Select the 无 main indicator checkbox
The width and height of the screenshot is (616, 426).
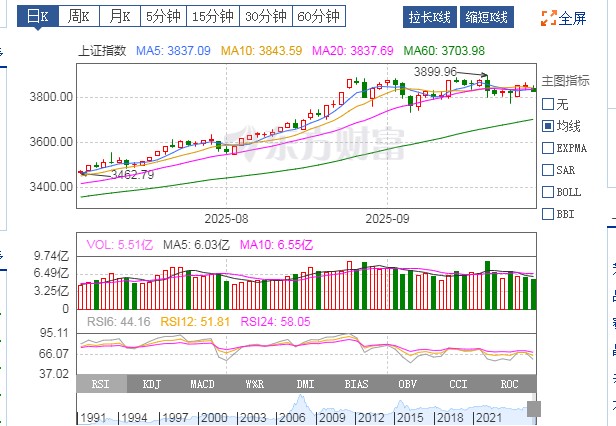[547, 104]
